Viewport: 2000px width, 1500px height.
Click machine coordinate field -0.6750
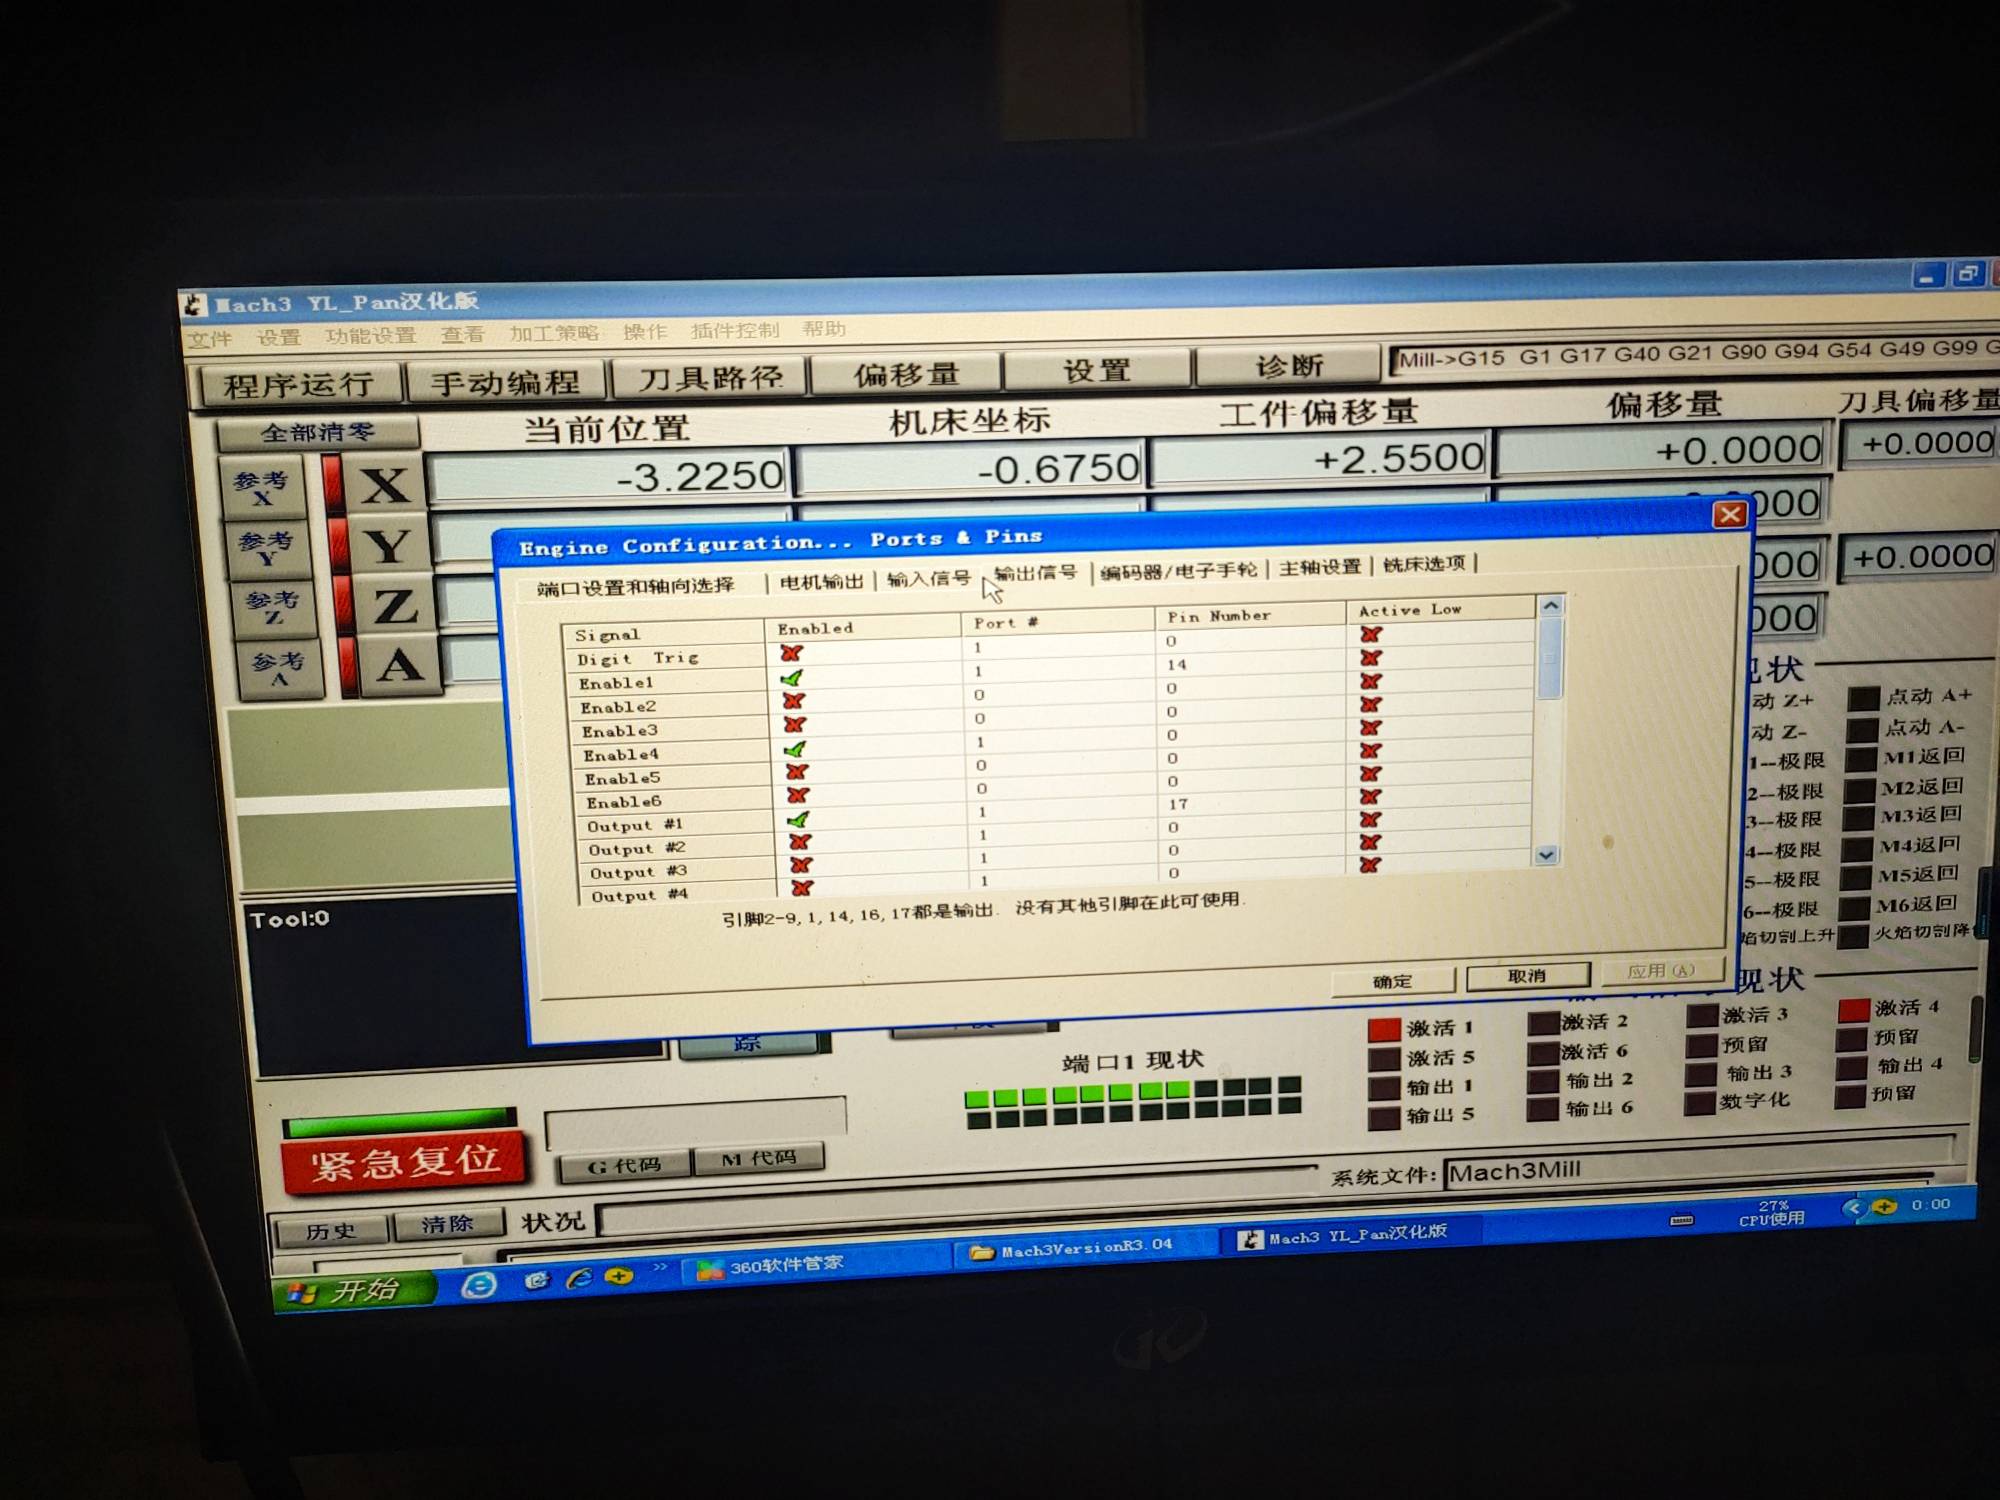pos(971,468)
